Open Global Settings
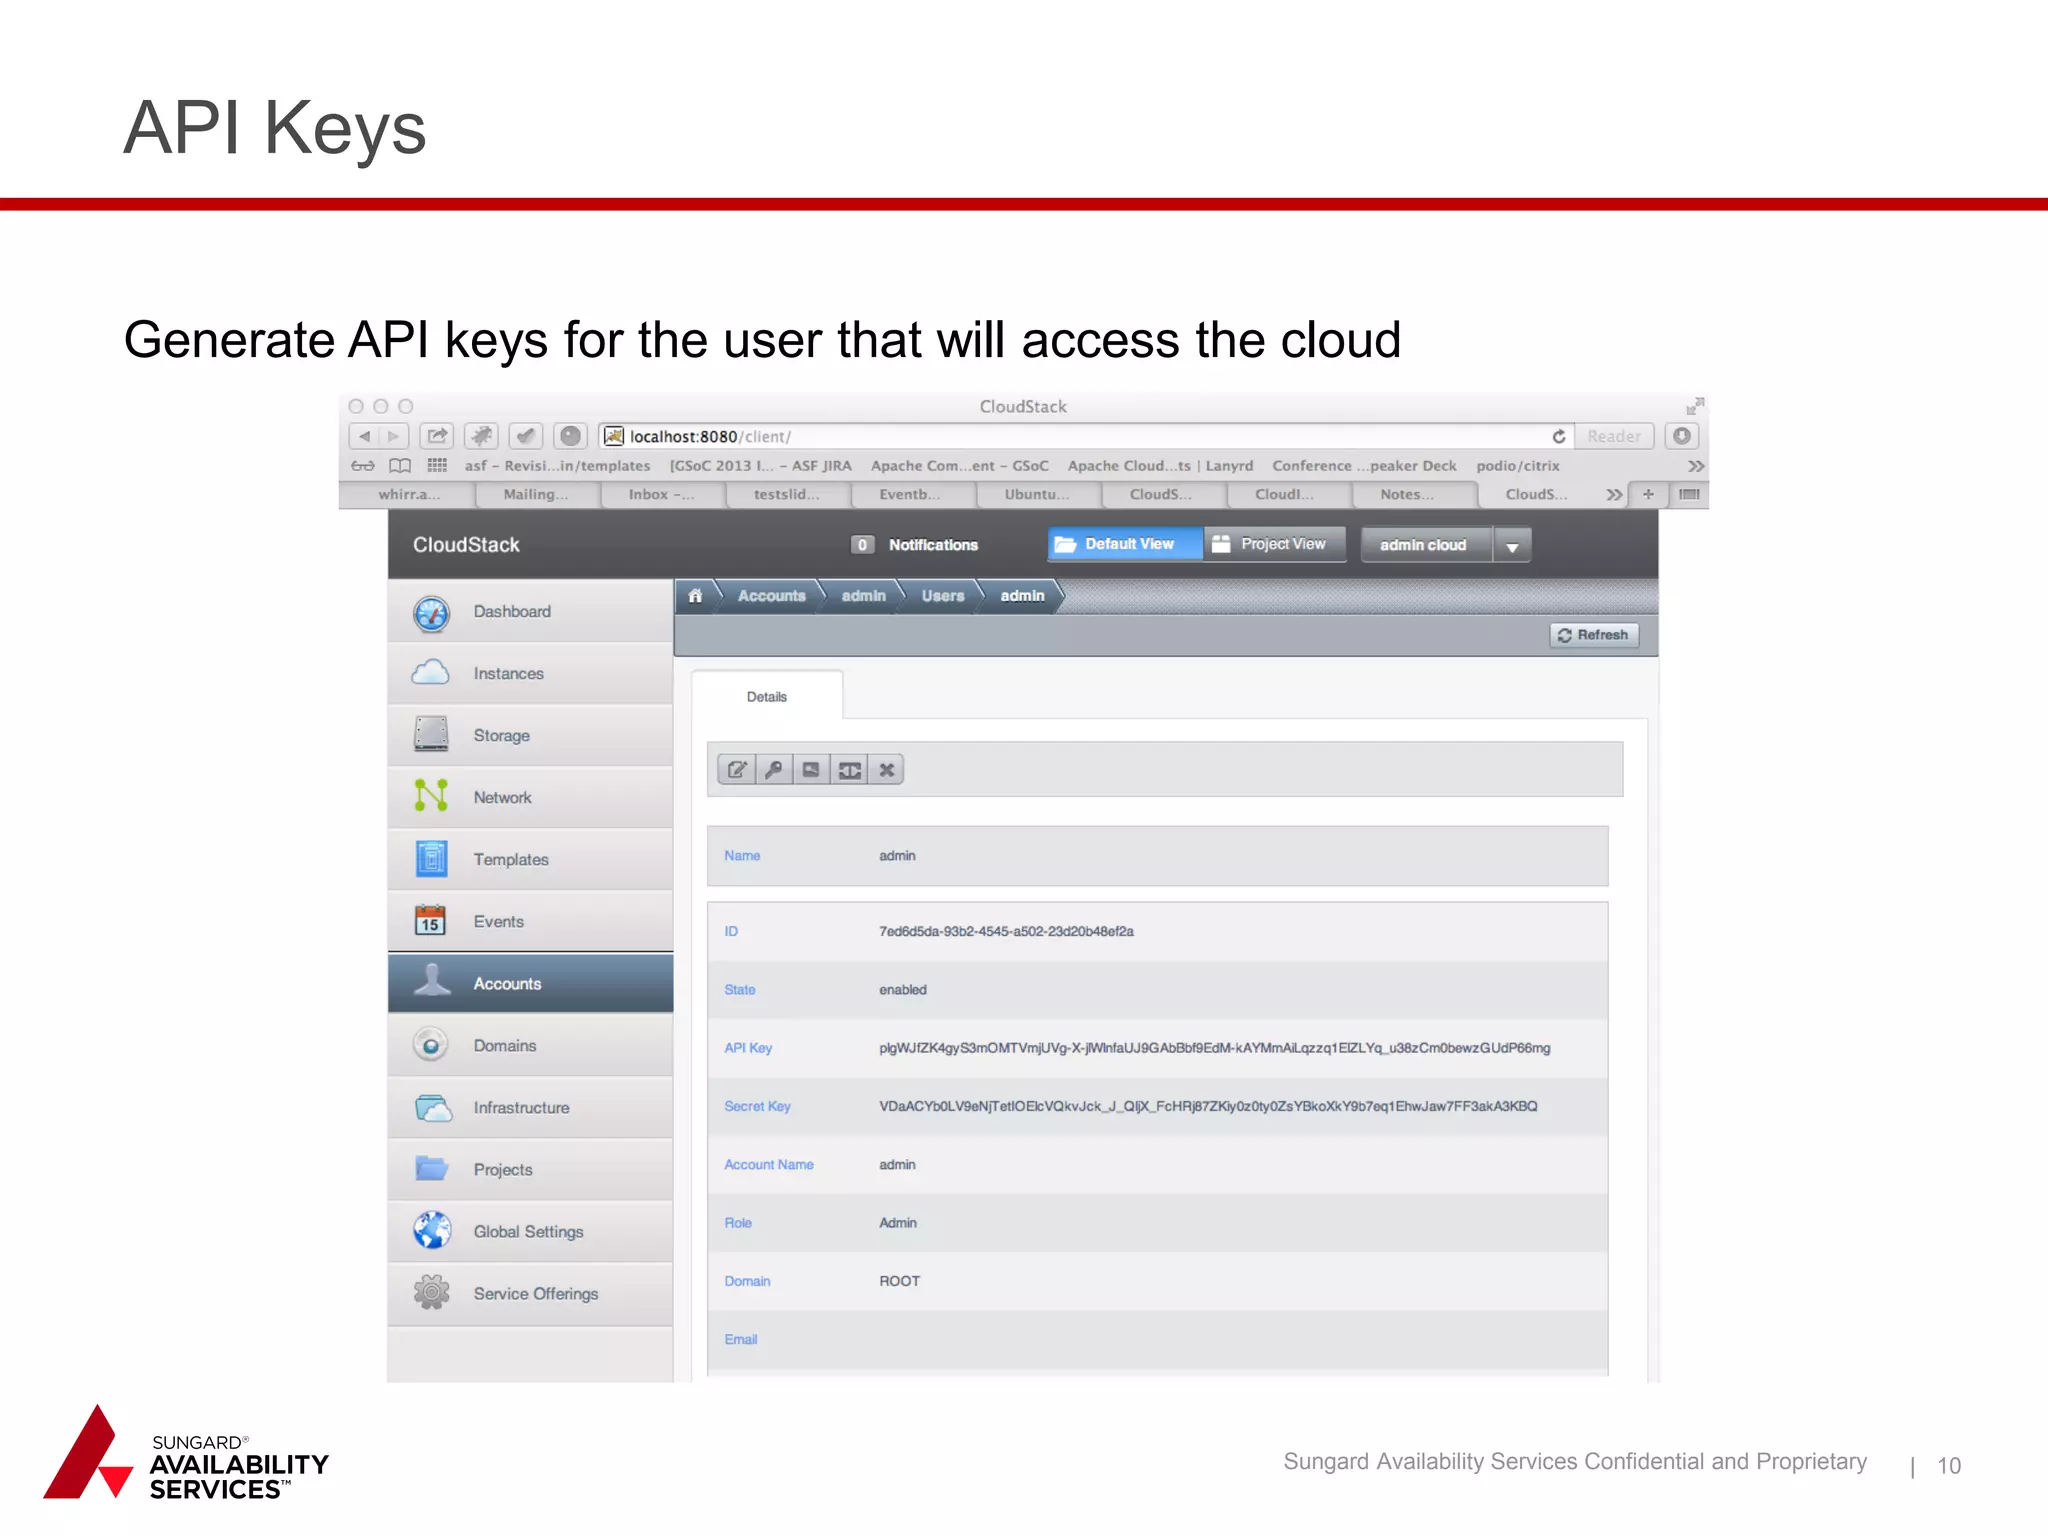Viewport: 2048px width, 1536px height. [530, 1231]
